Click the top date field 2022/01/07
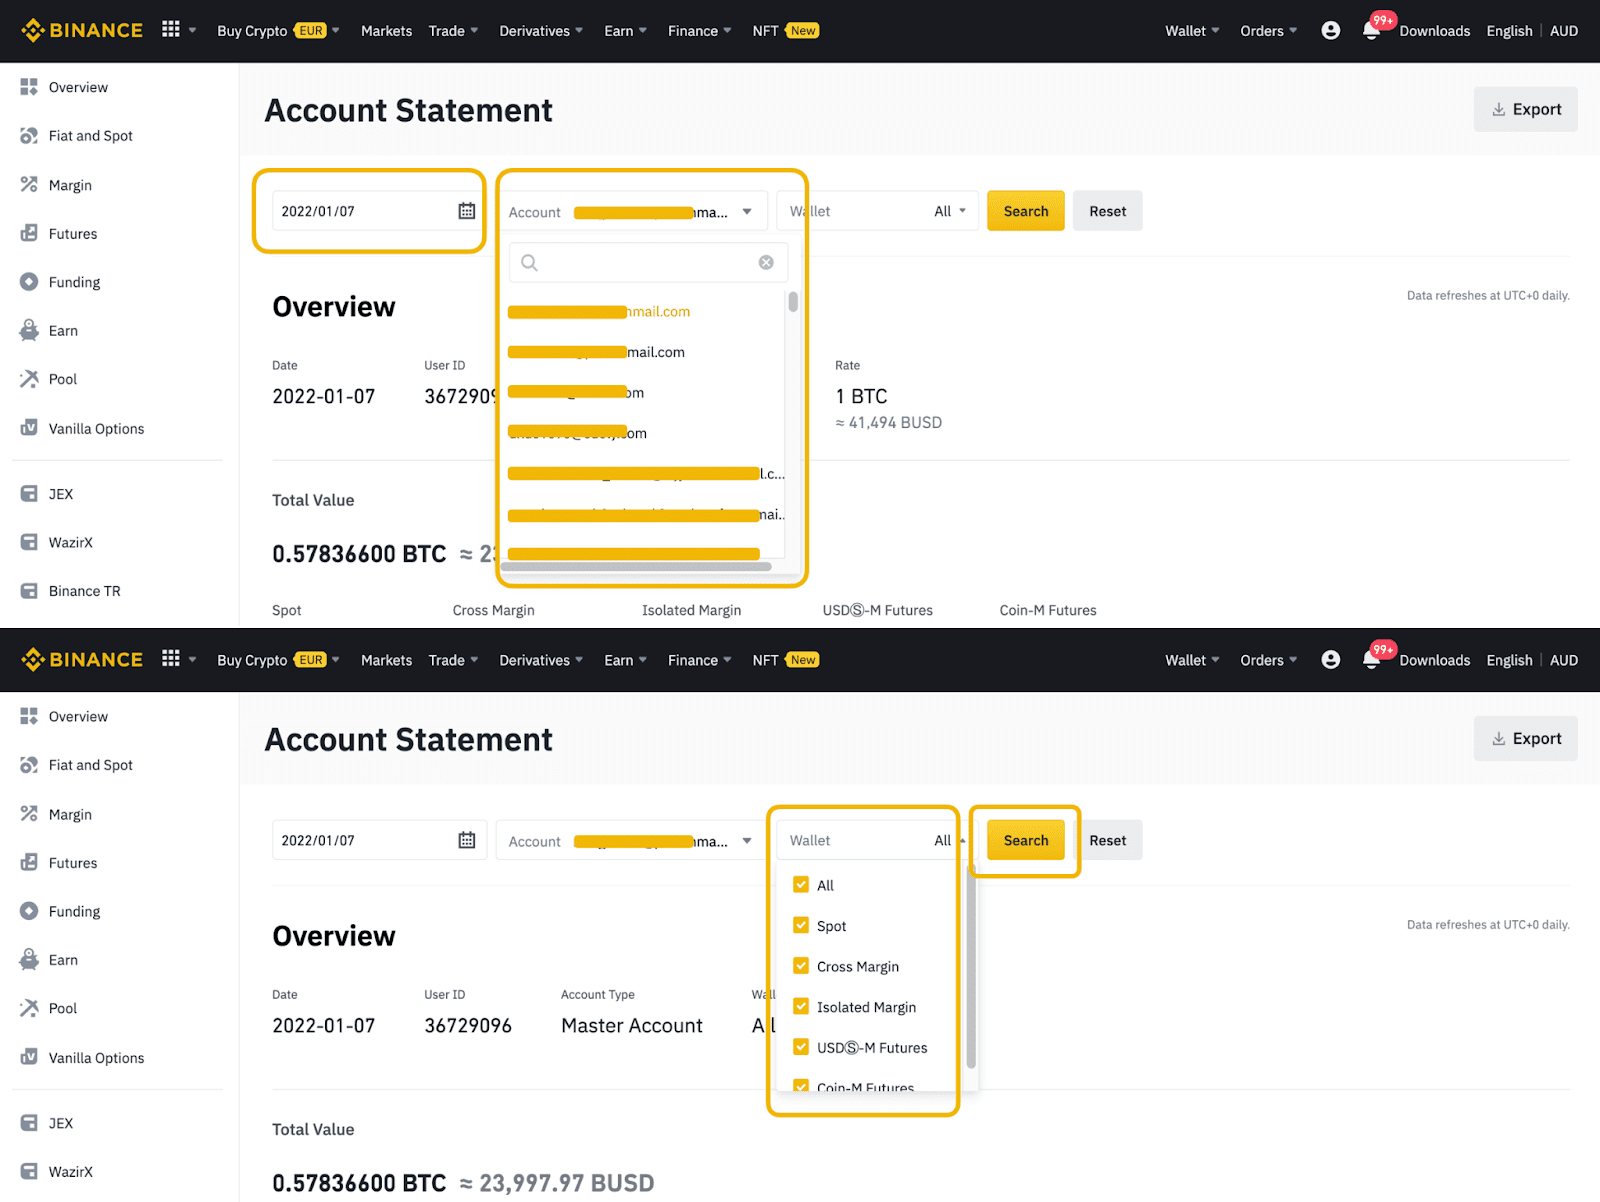The width and height of the screenshot is (1600, 1202). tap(379, 211)
